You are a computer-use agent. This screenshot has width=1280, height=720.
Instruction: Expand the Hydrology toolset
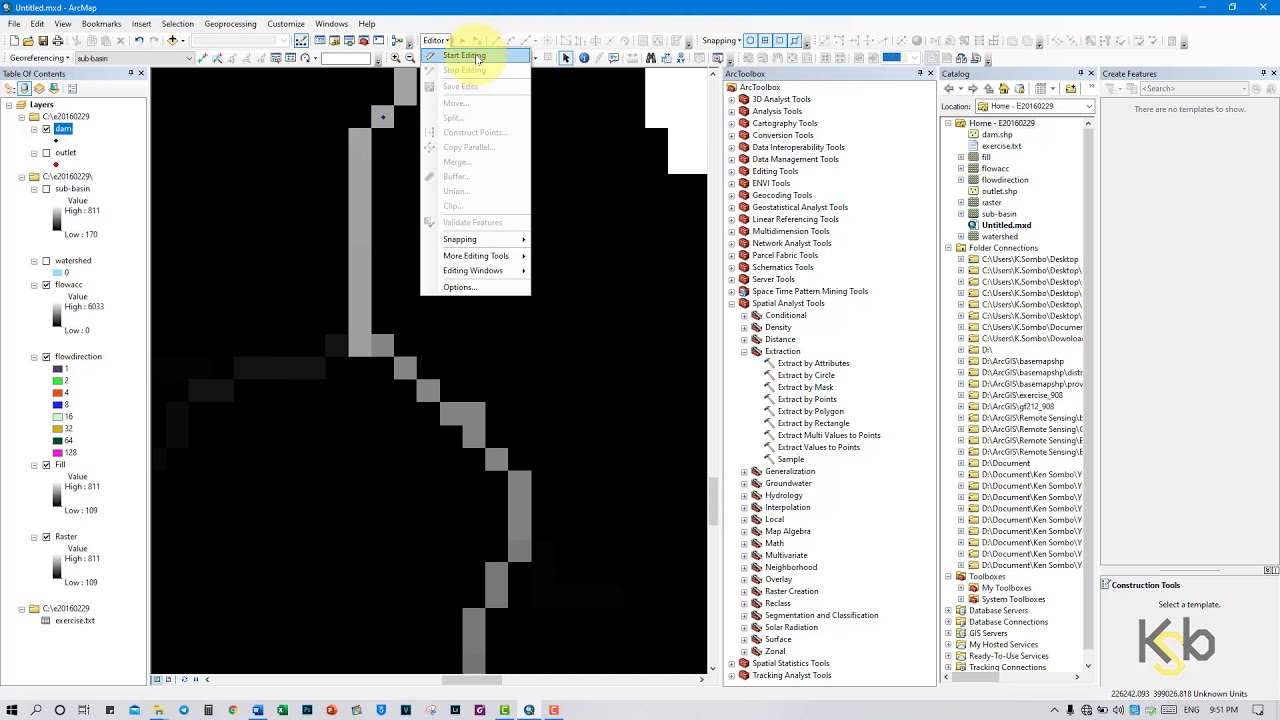click(744, 496)
